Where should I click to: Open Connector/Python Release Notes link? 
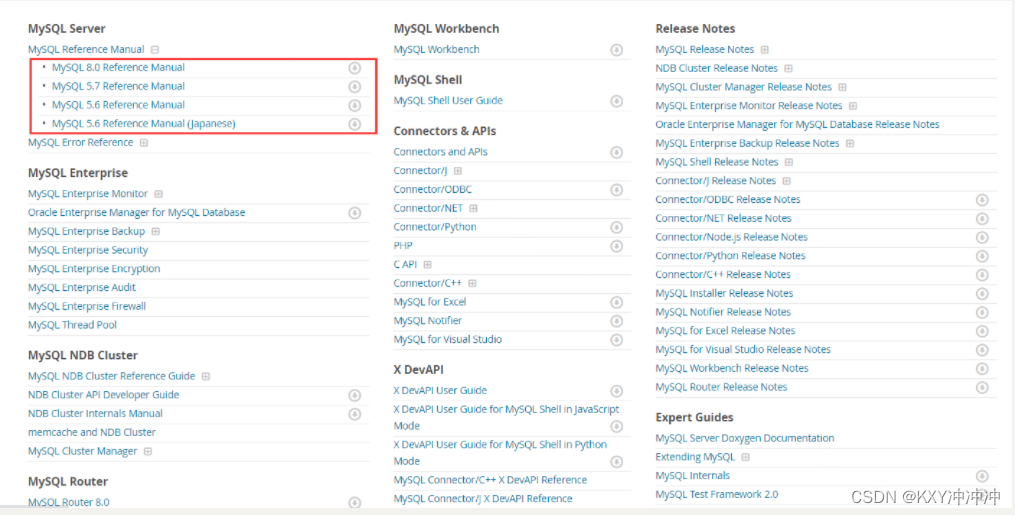(x=730, y=256)
